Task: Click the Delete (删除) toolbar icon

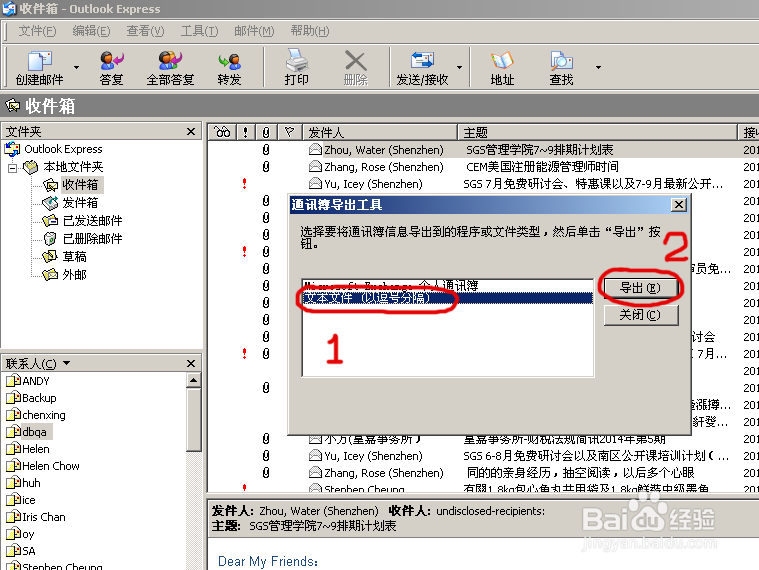Action: coord(356,67)
